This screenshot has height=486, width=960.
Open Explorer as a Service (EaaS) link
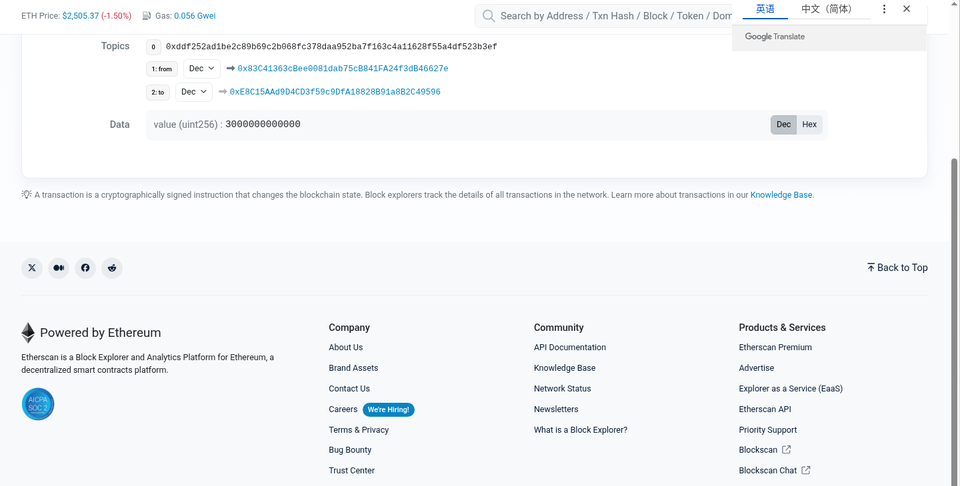point(790,389)
